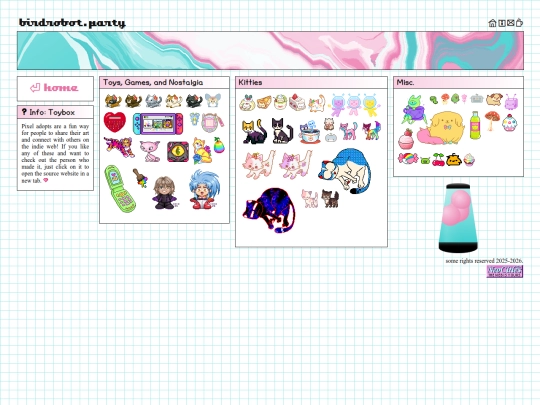Viewport: 540px width, 405px height.
Task: Open the toast-shaped cat adopt
Action: tap(264, 102)
